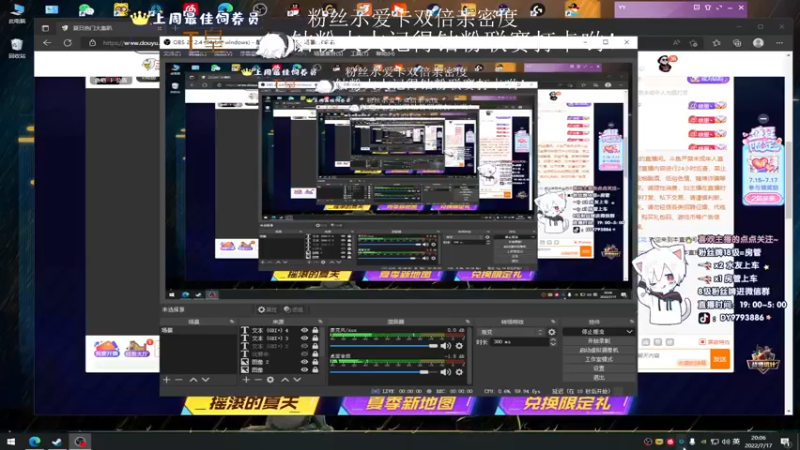Viewport: 800px width, 450px height.
Task: Open the notification center in system tray
Action: tap(785, 442)
